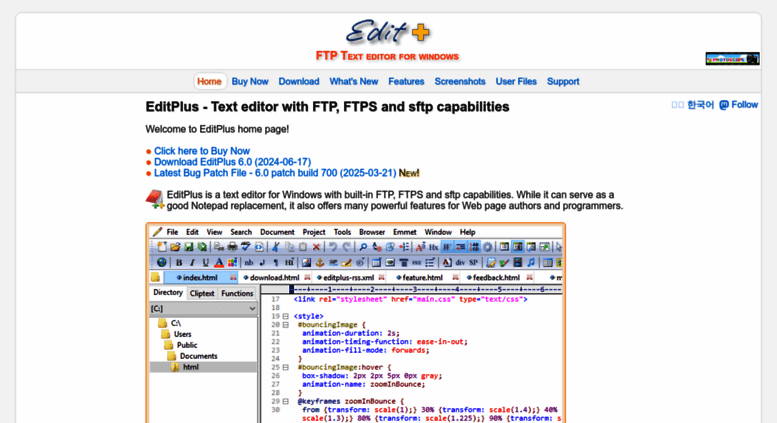Click the Find magnifier icon
This screenshot has height=423, width=777.
click(x=363, y=247)
